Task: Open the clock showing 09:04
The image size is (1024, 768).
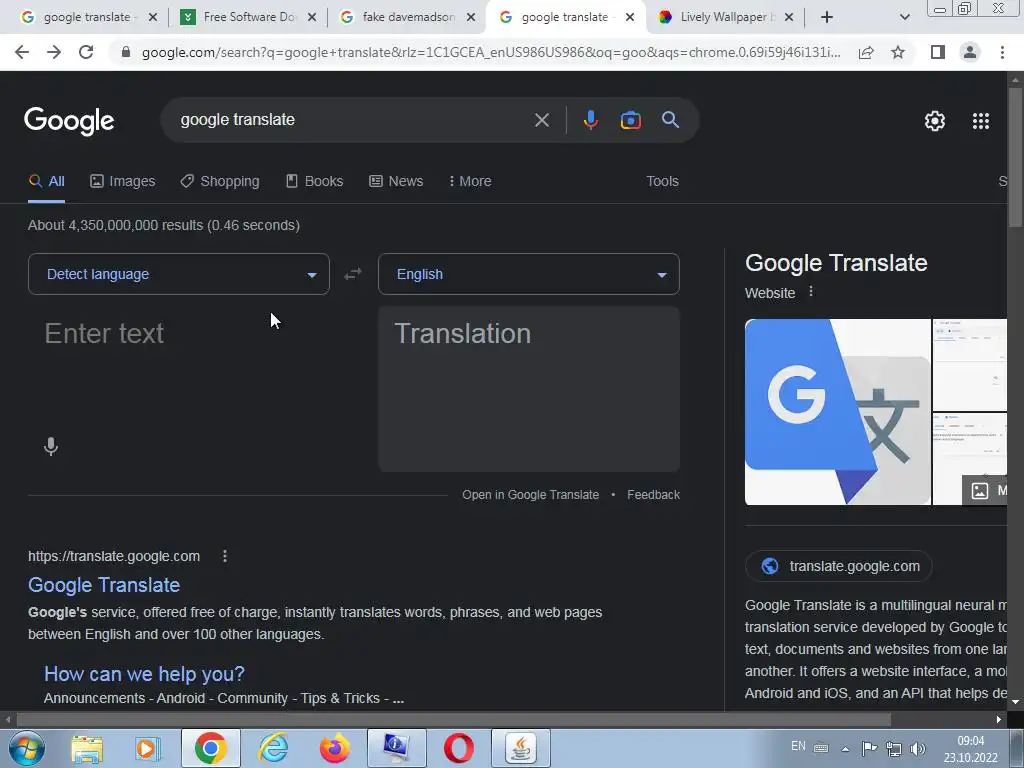Action: (970, 749)
